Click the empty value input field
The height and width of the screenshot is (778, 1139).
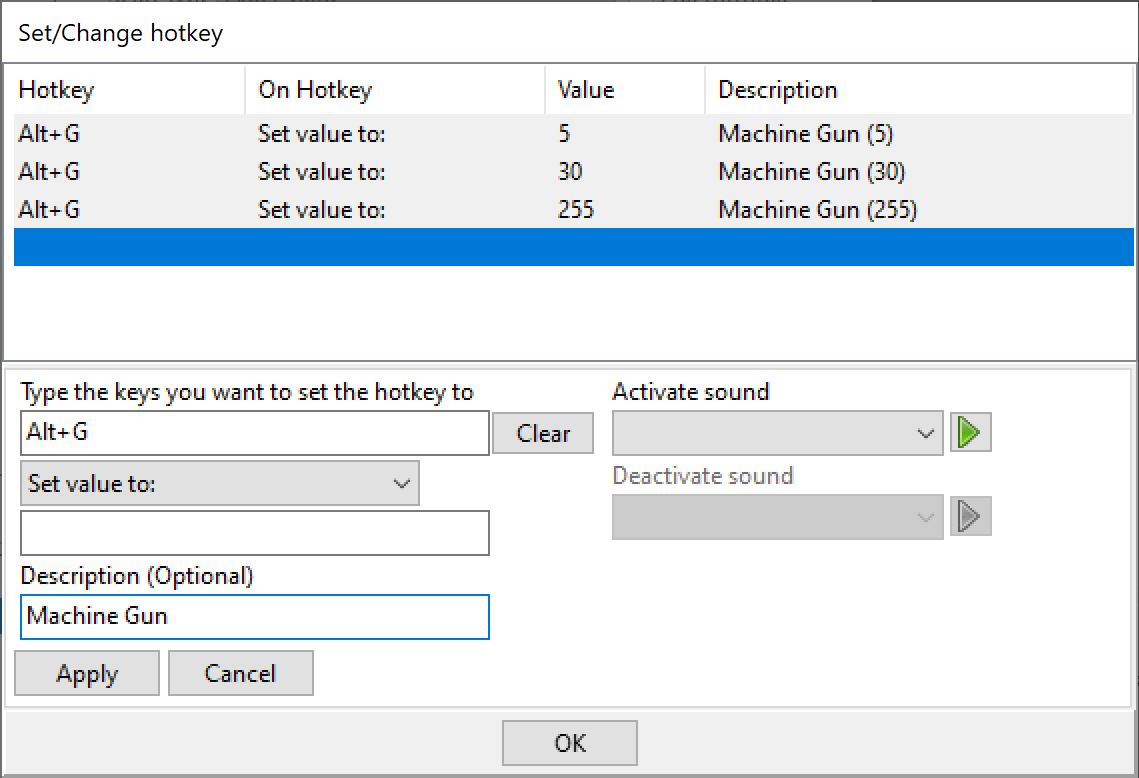254,533
